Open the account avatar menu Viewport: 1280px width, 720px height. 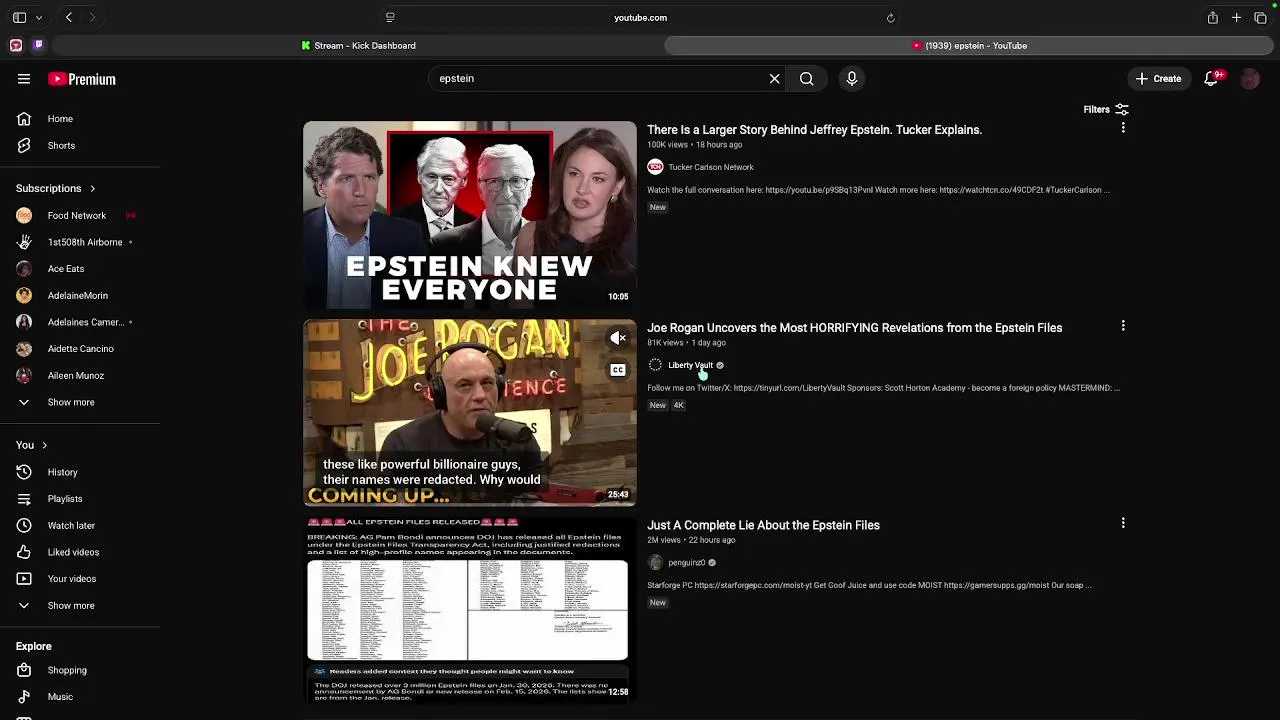pos(1250,79)
